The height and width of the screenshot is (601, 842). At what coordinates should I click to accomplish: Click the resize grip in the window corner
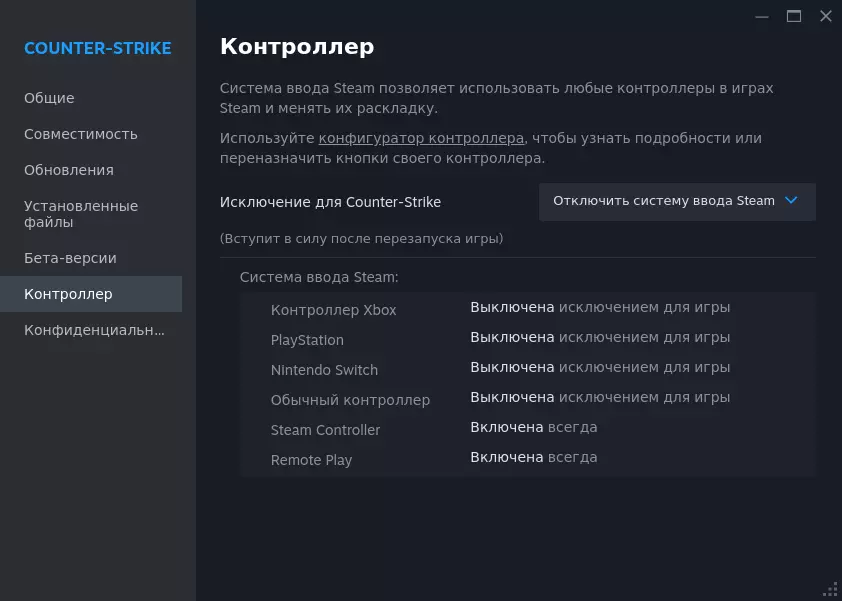click(830, 590)
